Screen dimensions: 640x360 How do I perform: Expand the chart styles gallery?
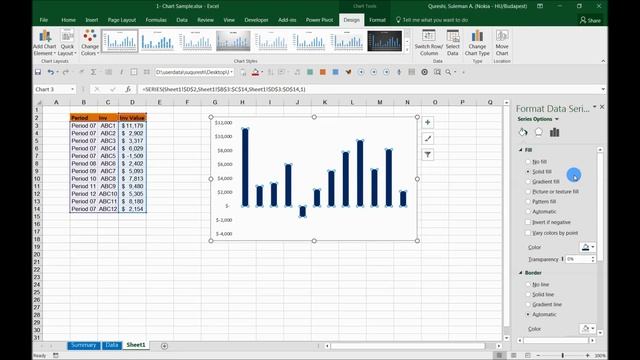click(x=407, y=49)
